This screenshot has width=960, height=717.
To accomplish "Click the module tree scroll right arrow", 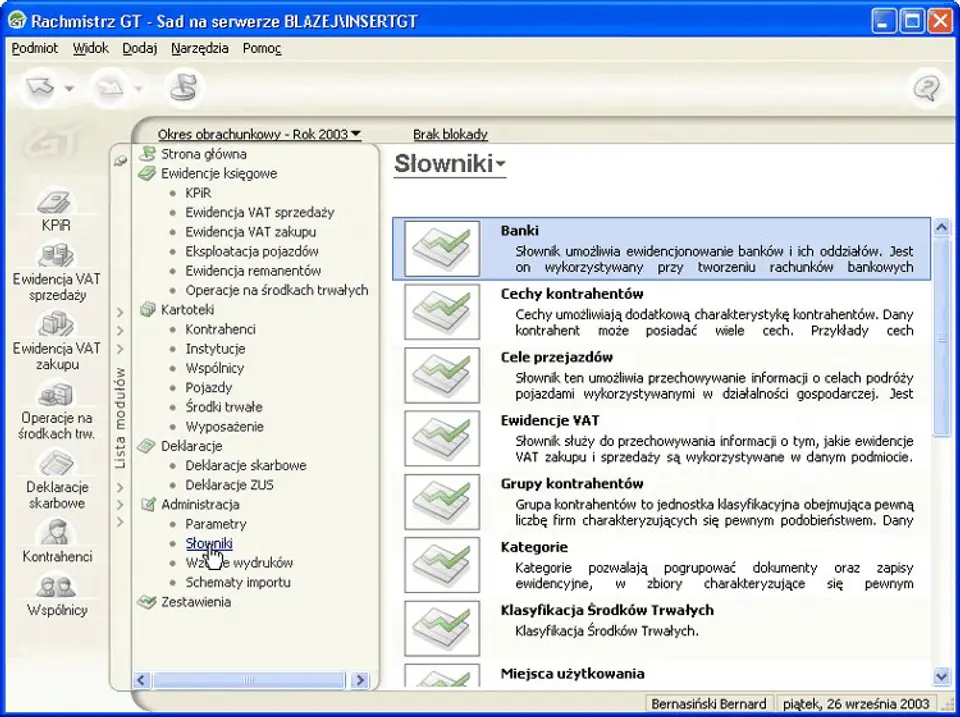I will point(360,680).
